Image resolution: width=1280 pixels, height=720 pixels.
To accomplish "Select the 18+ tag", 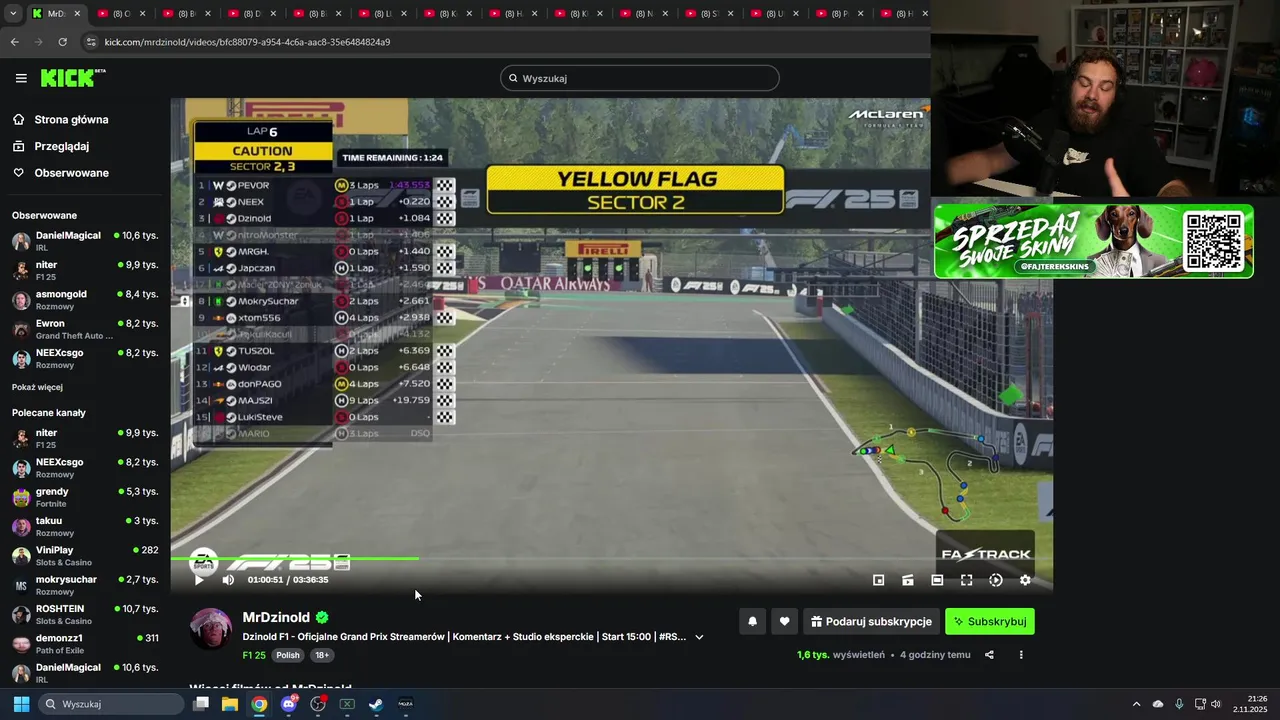I will (322, 656).
